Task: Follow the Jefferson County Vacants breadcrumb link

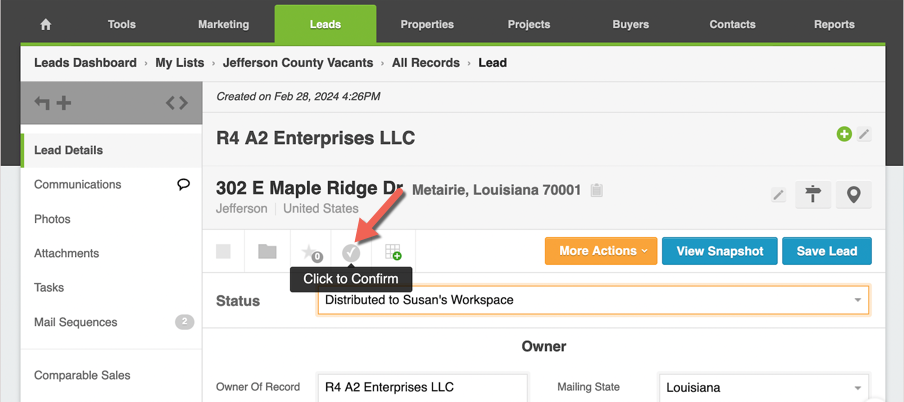Action: tap(298, 62)
